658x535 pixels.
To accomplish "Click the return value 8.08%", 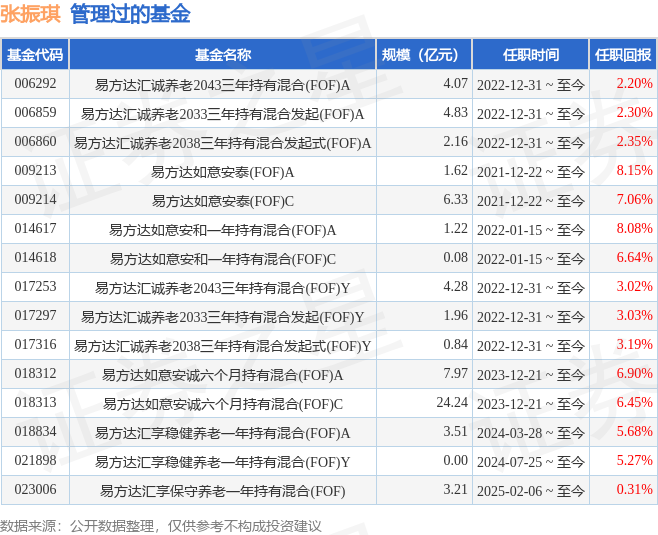I will pos(634,228).
